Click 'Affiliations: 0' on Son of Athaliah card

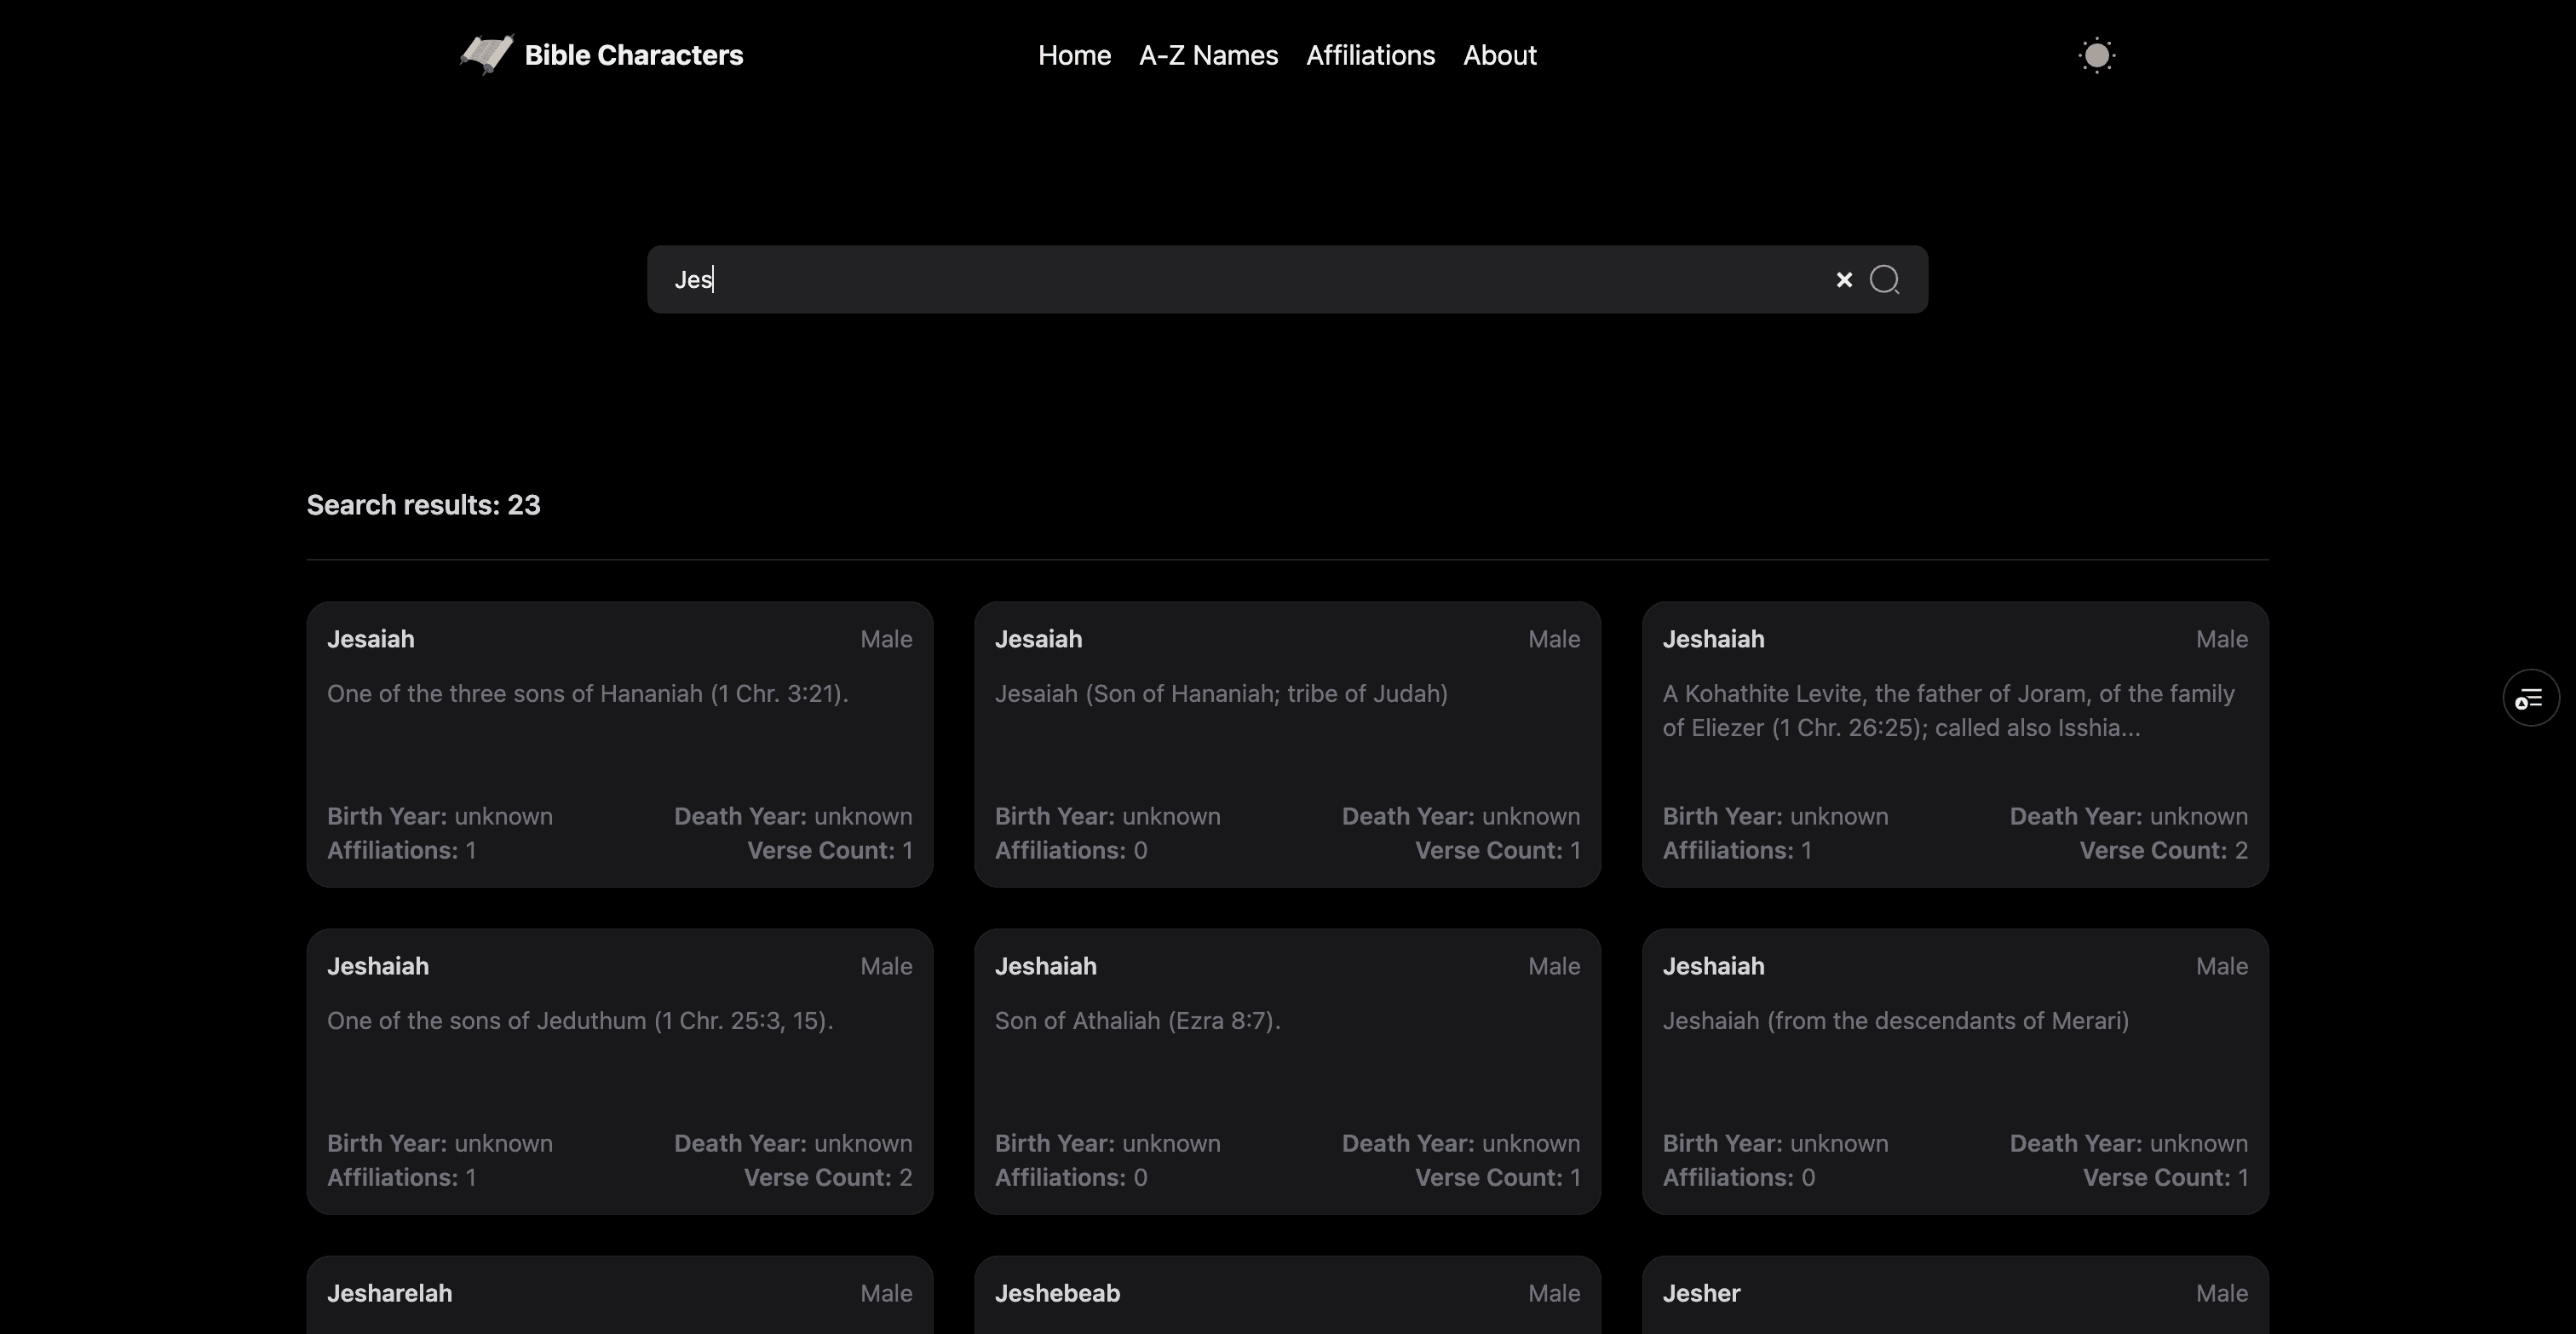click(1070, 1177)
